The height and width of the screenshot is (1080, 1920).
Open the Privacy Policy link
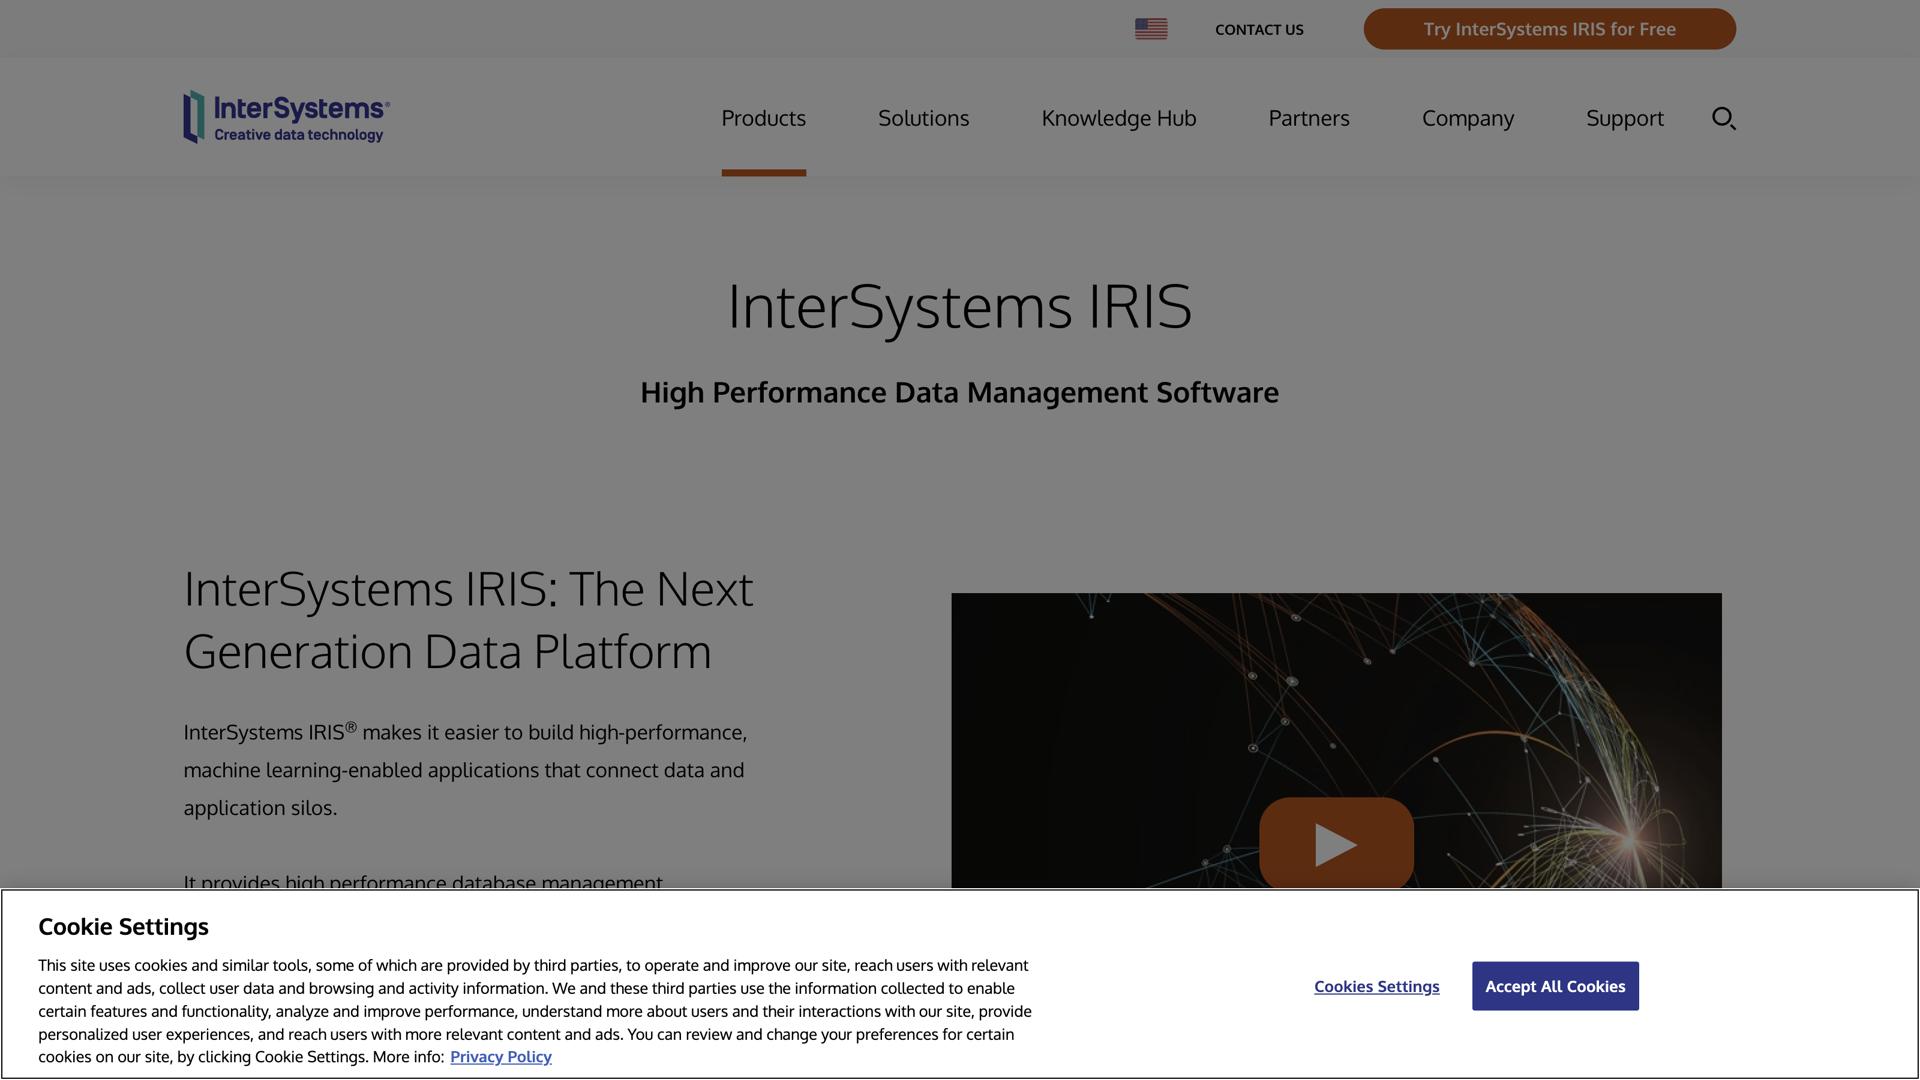[x=500, y=1056]
